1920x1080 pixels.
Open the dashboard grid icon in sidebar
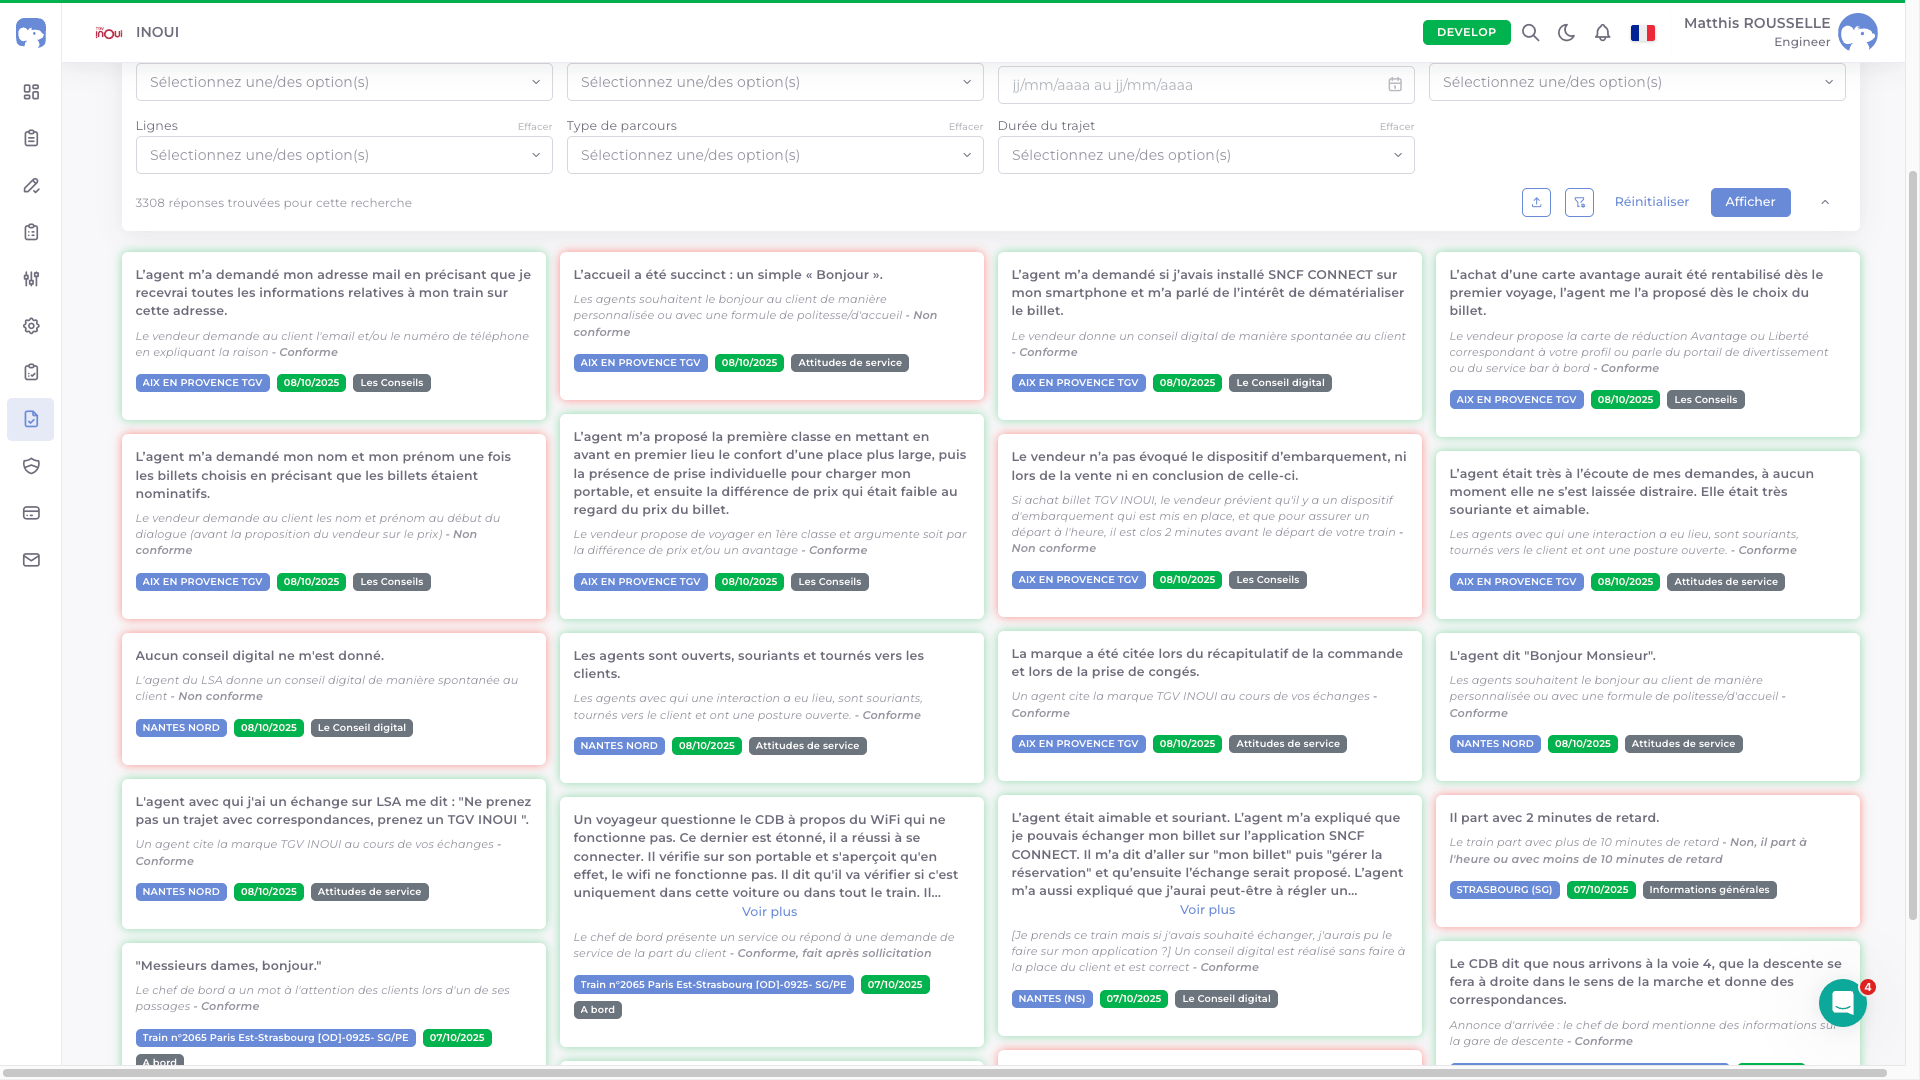(31, 92)
